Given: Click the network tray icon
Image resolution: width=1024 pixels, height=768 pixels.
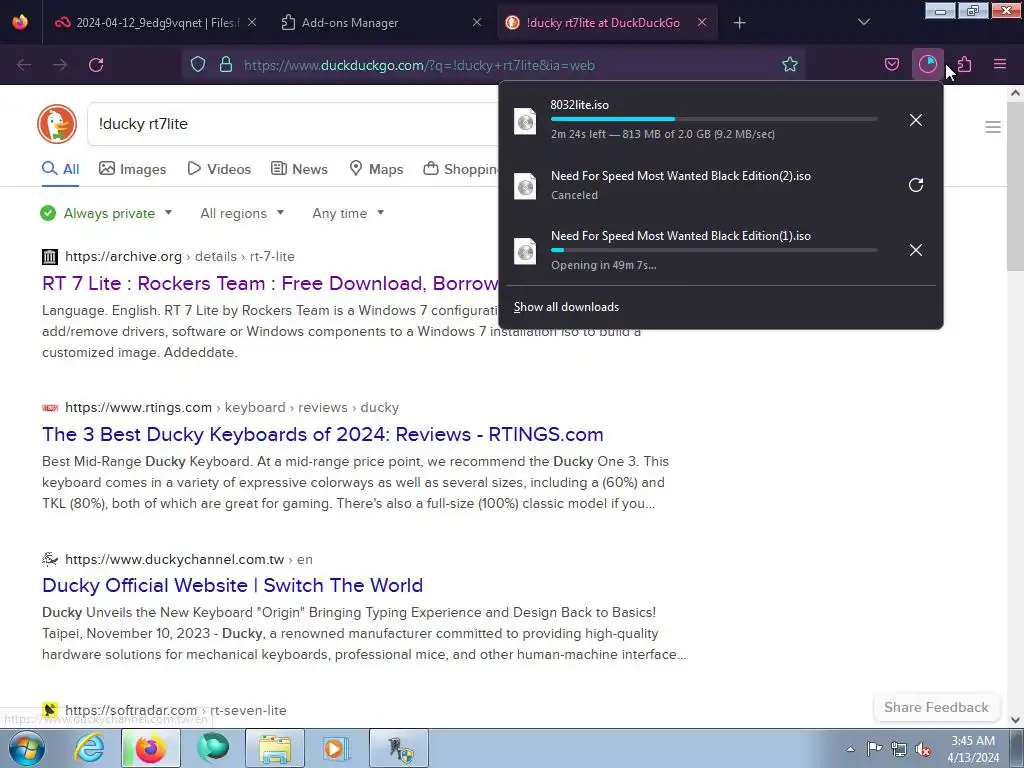Looking at the screenshot, I should pyautogui.click(x=899, y=749).
